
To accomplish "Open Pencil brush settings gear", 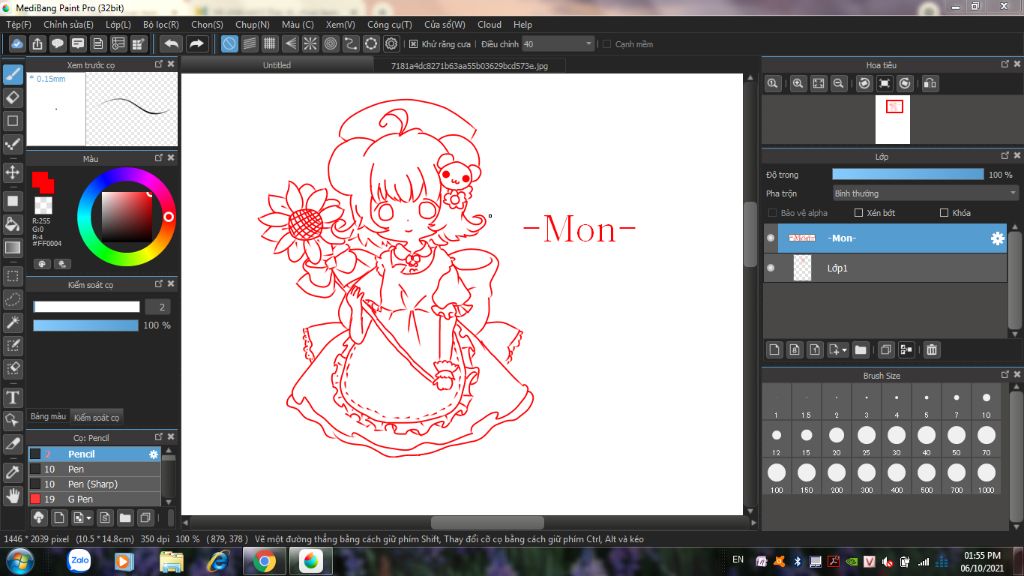I will (x=153, y=455).
